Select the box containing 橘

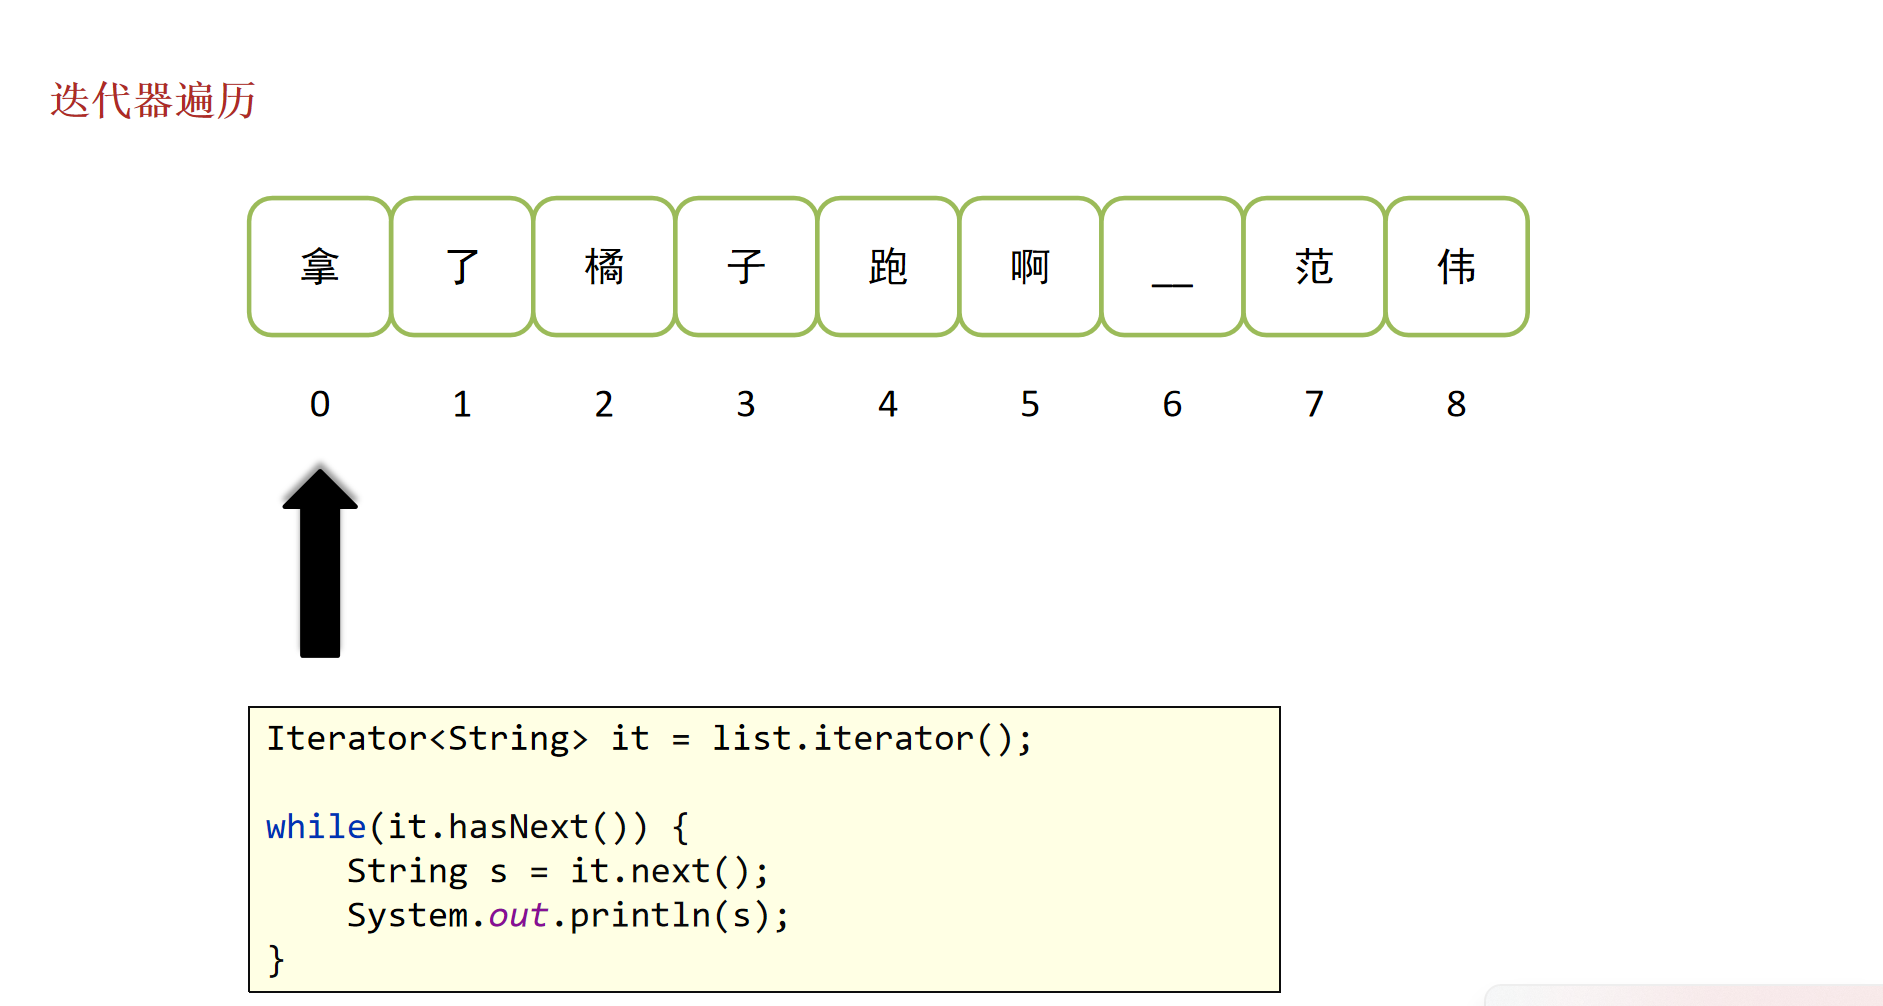[604, 267]
